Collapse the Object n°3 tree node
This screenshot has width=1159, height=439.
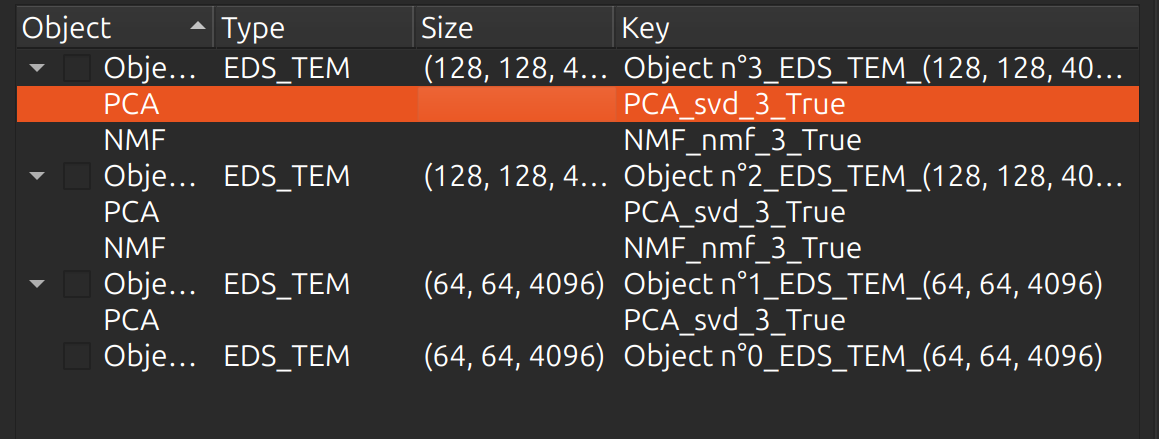pos(38,69)
